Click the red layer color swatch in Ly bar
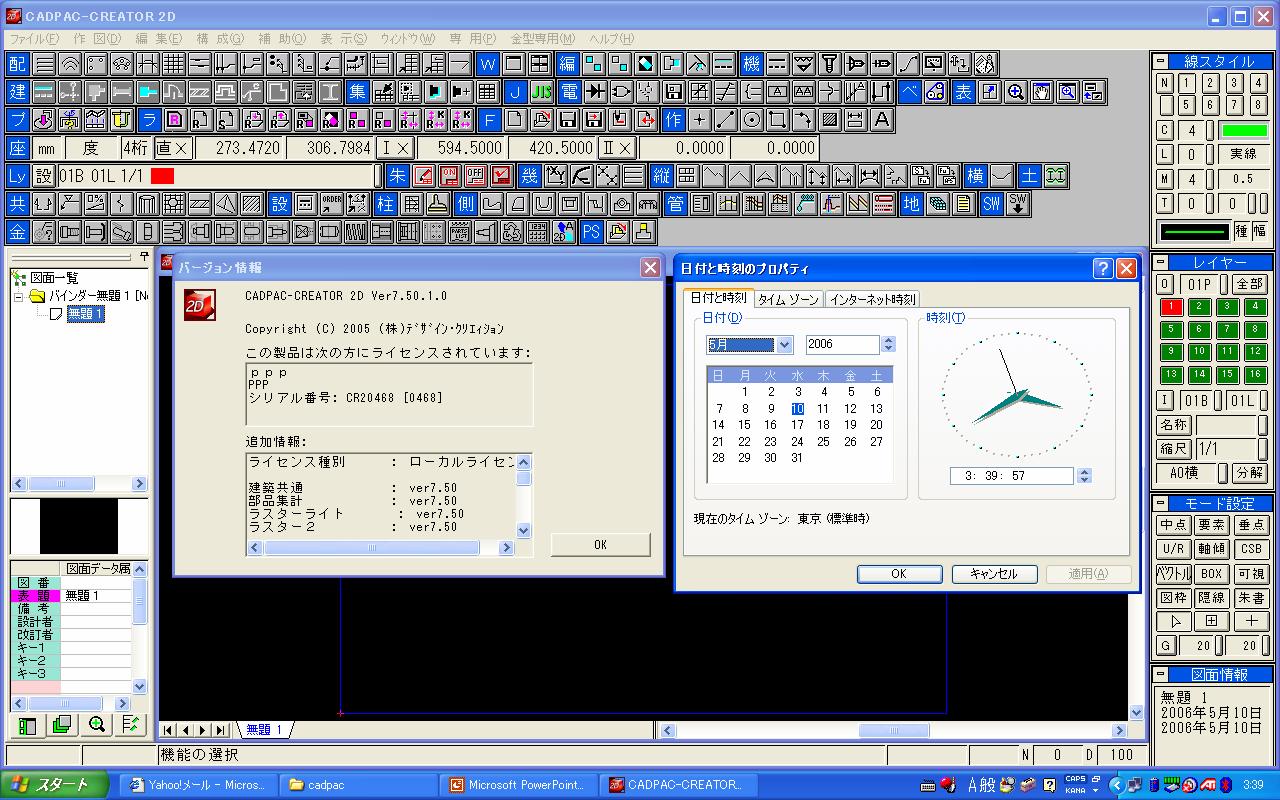 point(162,176)
